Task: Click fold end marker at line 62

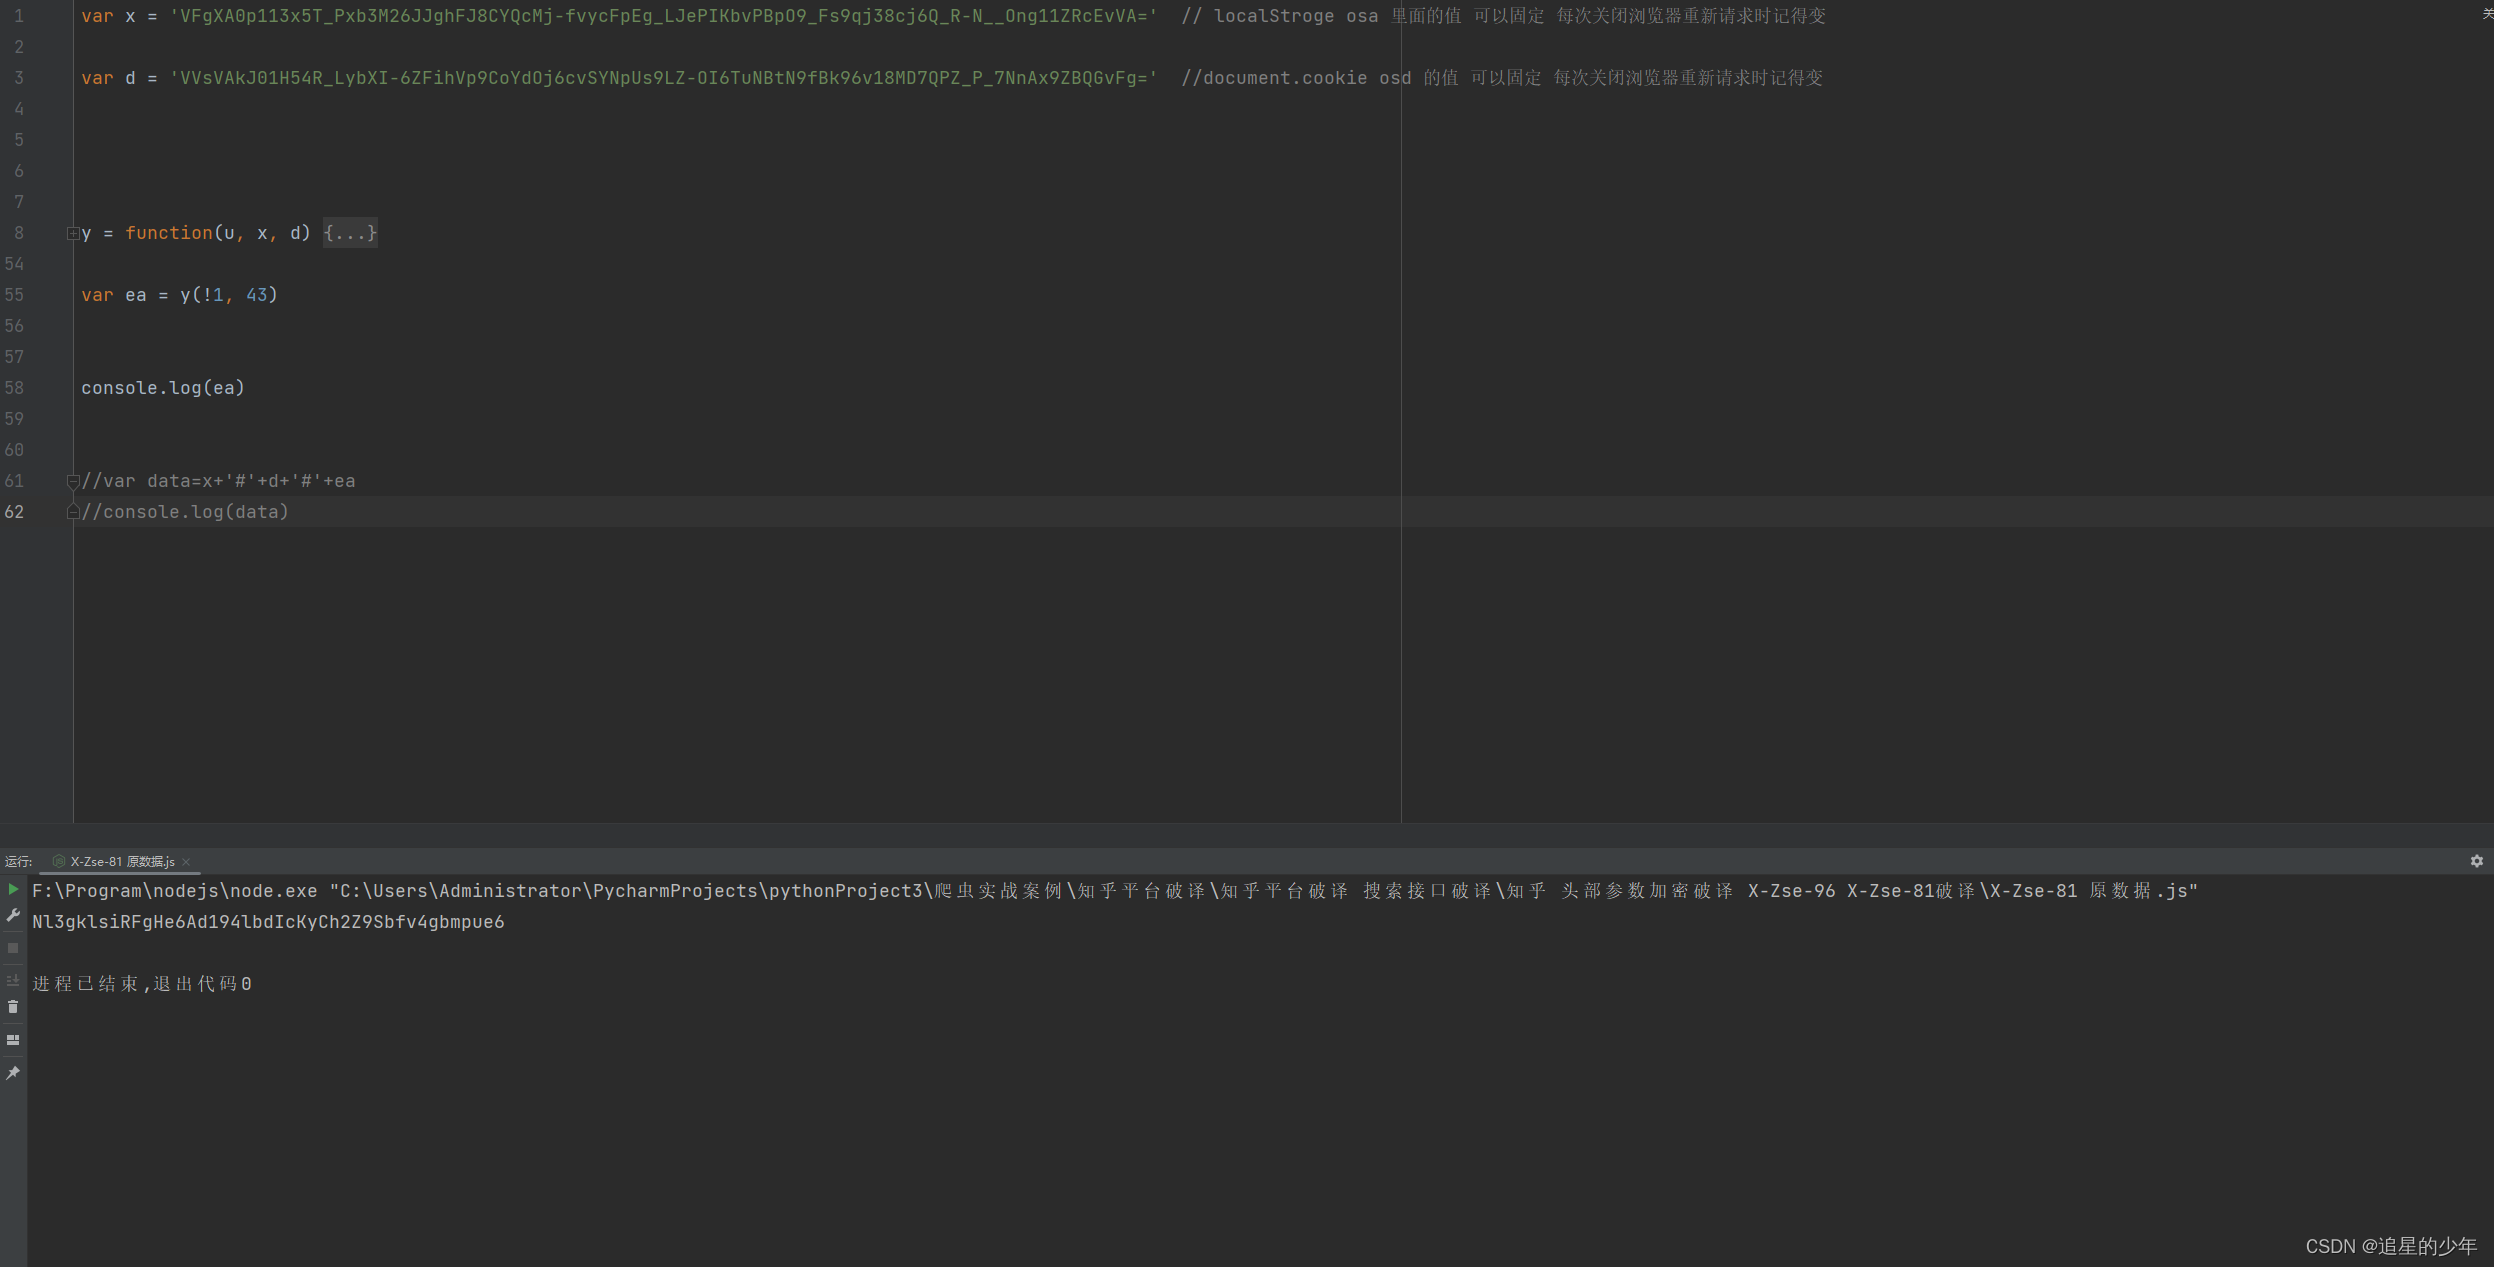Action: pos(72,512)
